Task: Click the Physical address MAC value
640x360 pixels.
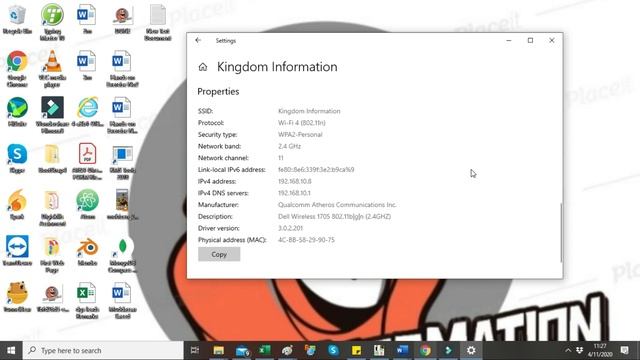Action: pyautogui.click(x=306, y=240)
